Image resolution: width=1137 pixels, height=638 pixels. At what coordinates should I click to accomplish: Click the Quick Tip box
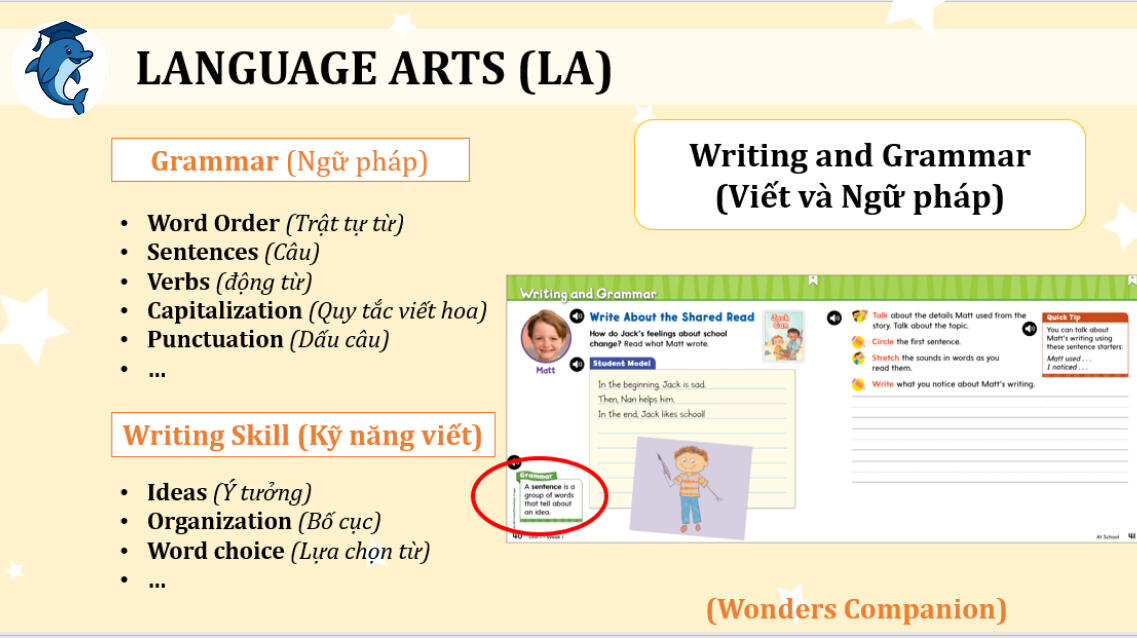pyautogui.click(x=1084, y=343)
